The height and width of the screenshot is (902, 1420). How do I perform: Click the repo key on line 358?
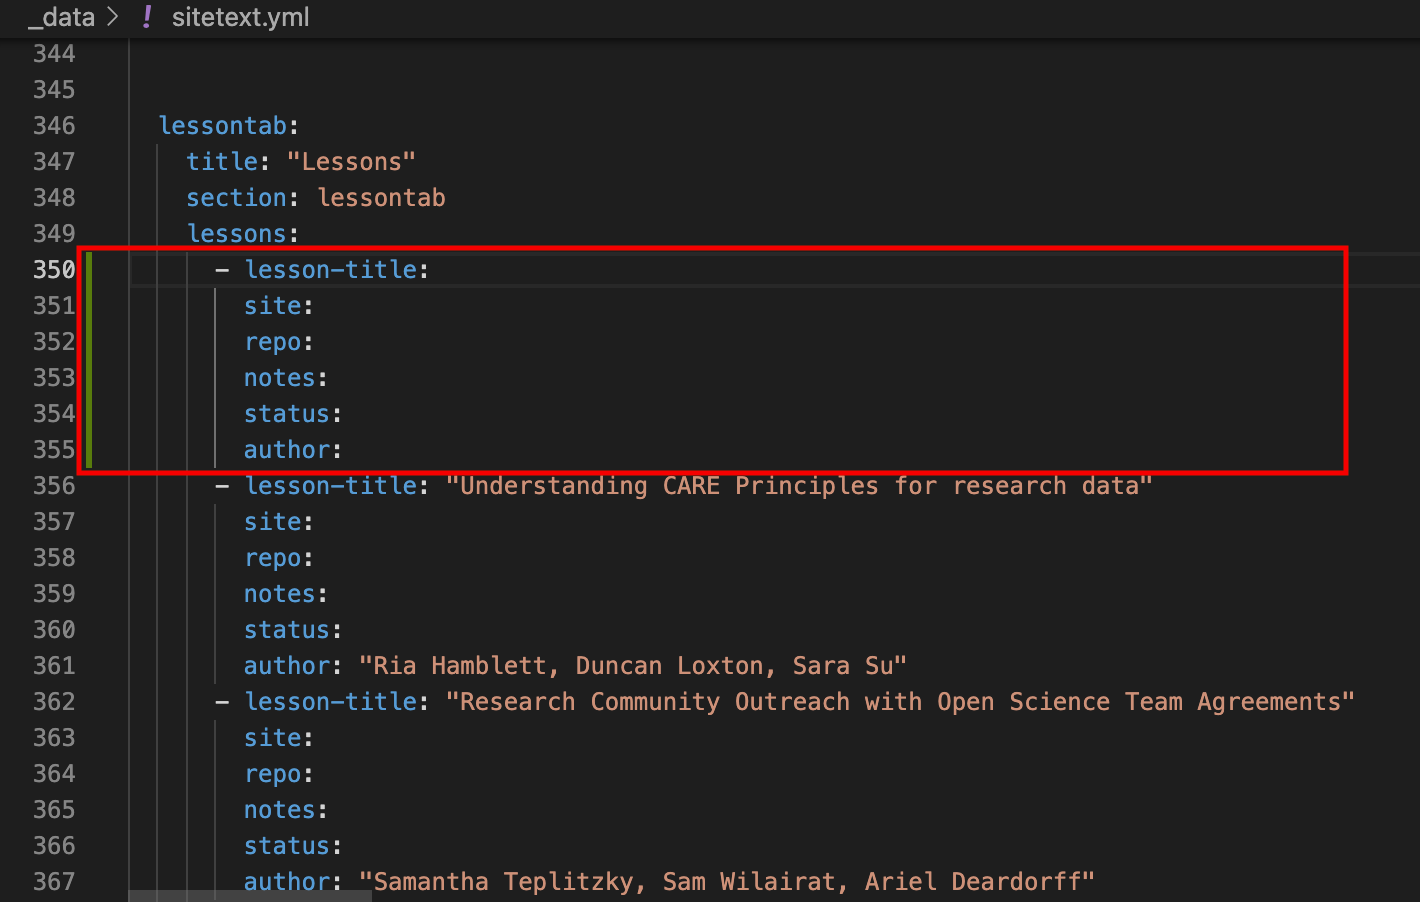pyautogui.click(x=273, y=558)
